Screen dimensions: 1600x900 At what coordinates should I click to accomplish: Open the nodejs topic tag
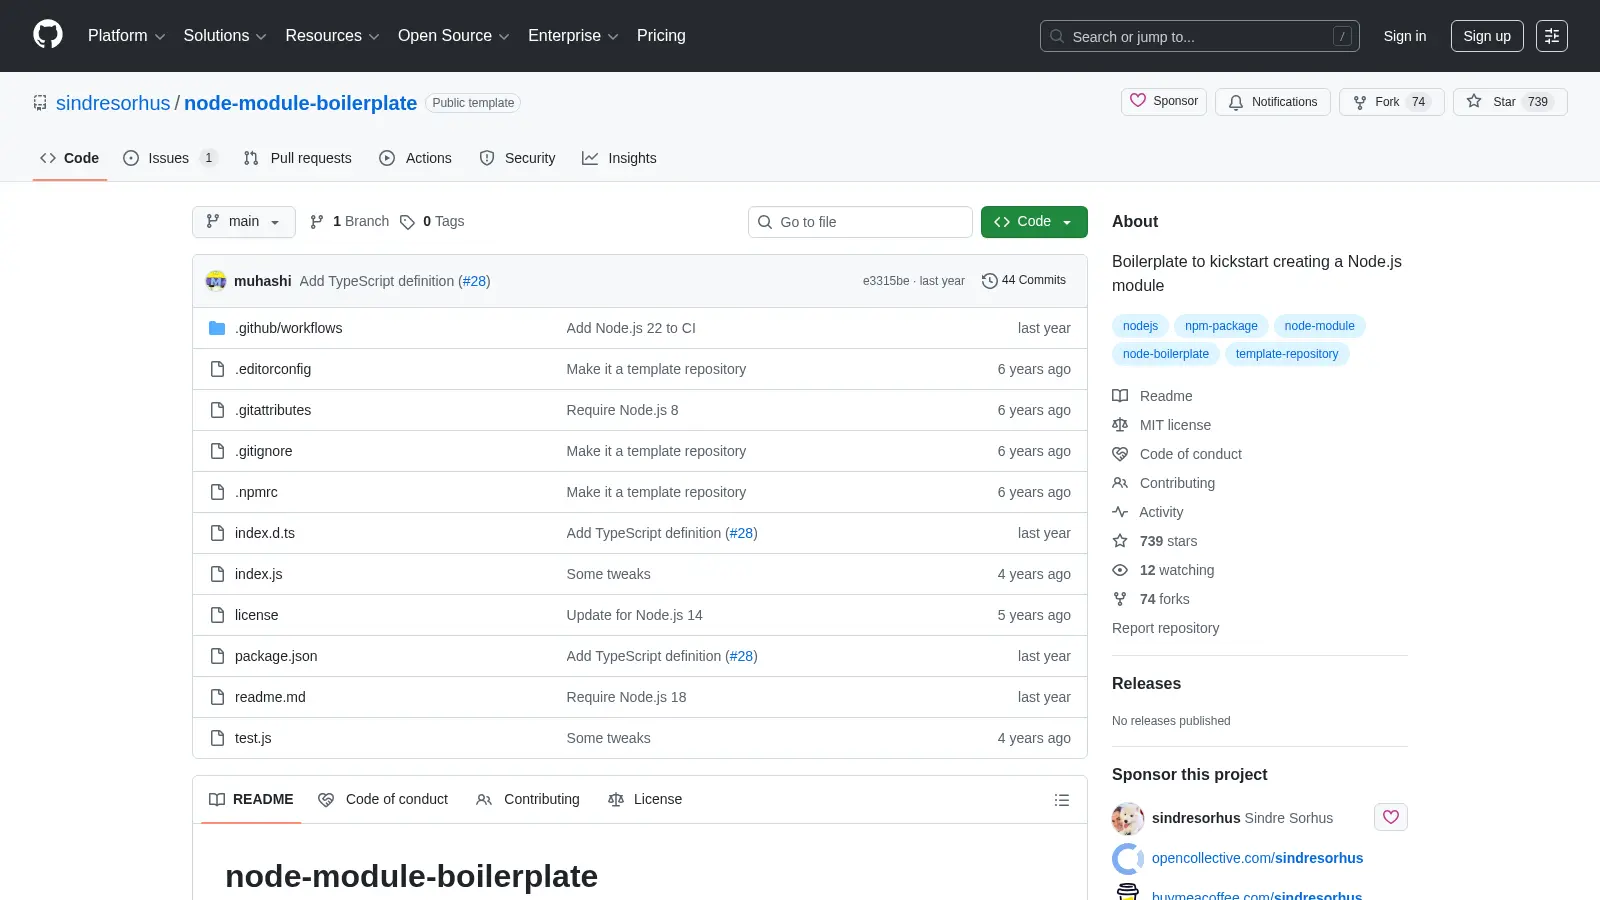coord(1140,326)
